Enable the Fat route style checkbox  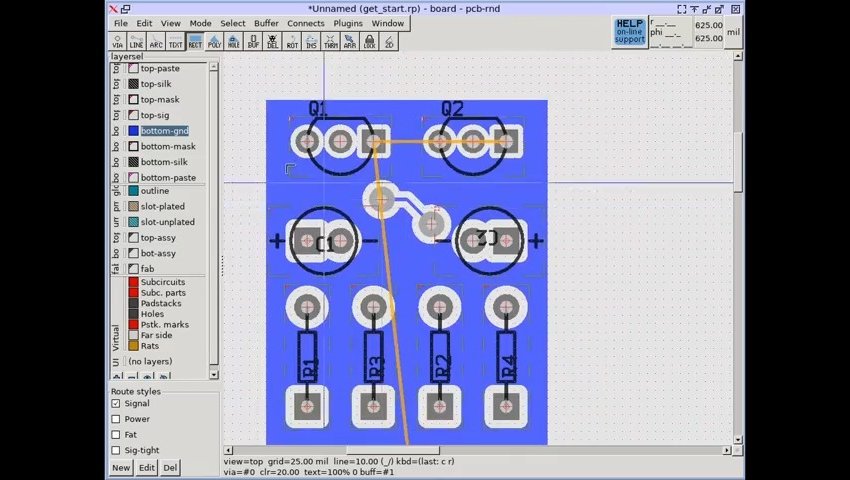[115, 435]
